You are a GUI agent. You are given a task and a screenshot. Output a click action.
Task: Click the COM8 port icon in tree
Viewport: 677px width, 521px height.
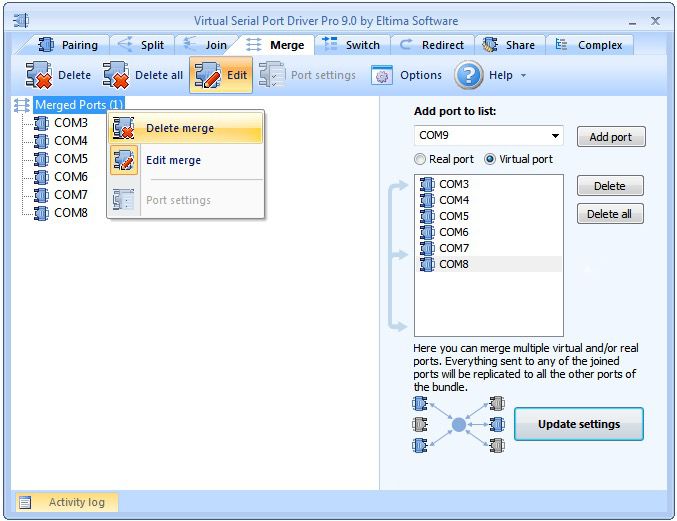41,213
